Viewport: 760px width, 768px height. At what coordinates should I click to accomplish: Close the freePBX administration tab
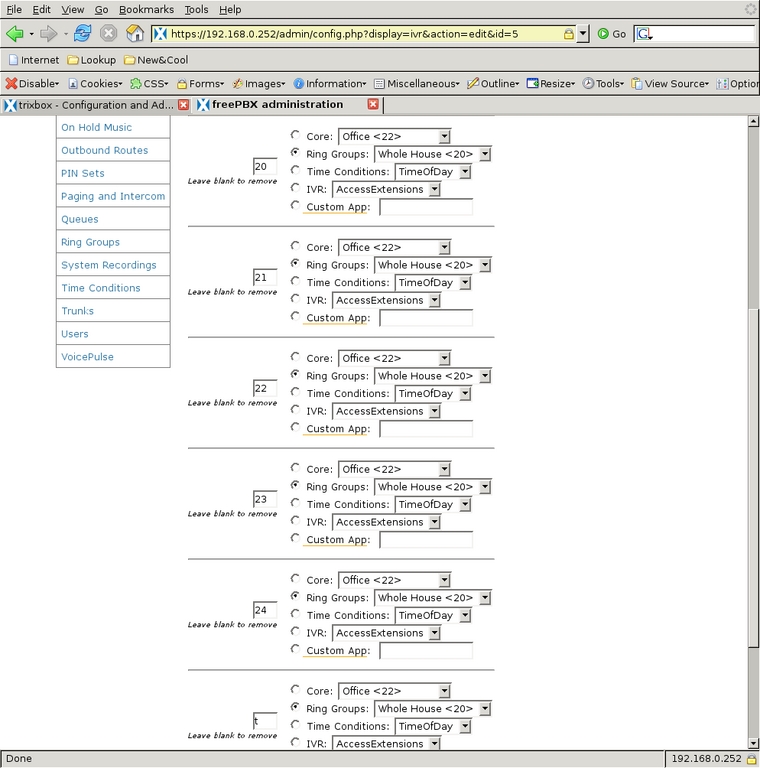point(373,104)
